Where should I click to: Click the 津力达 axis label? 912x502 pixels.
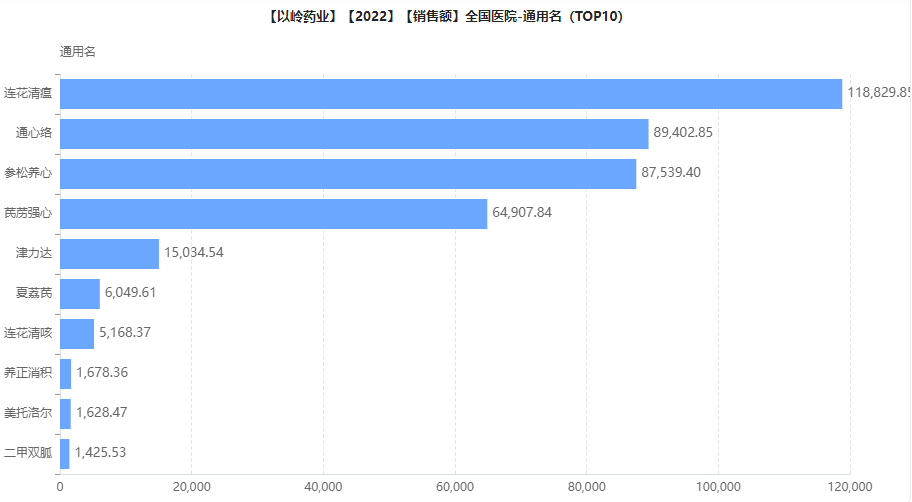(x=34, y=253)
